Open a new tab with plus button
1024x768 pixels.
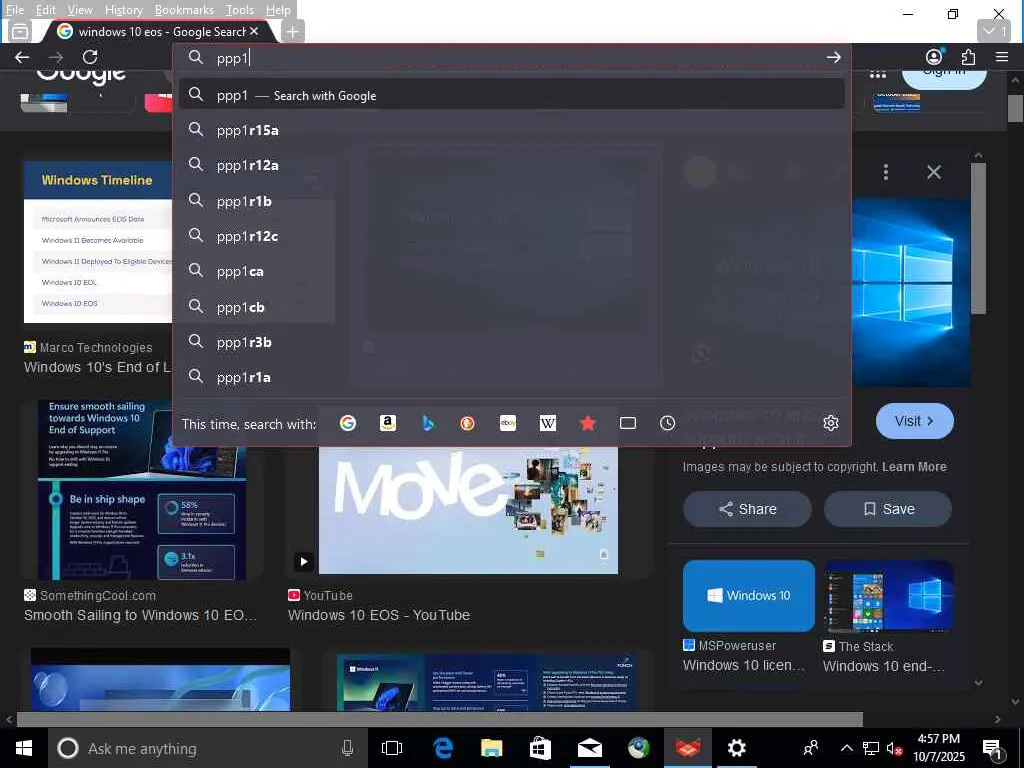(x=293, y=31)
